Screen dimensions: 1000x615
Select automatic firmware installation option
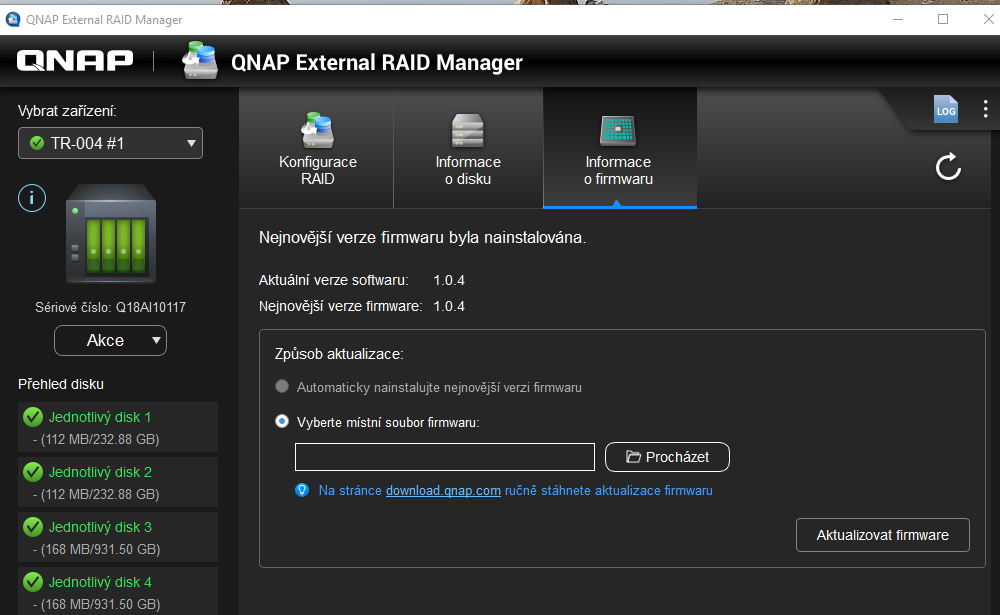click(281, 385)
